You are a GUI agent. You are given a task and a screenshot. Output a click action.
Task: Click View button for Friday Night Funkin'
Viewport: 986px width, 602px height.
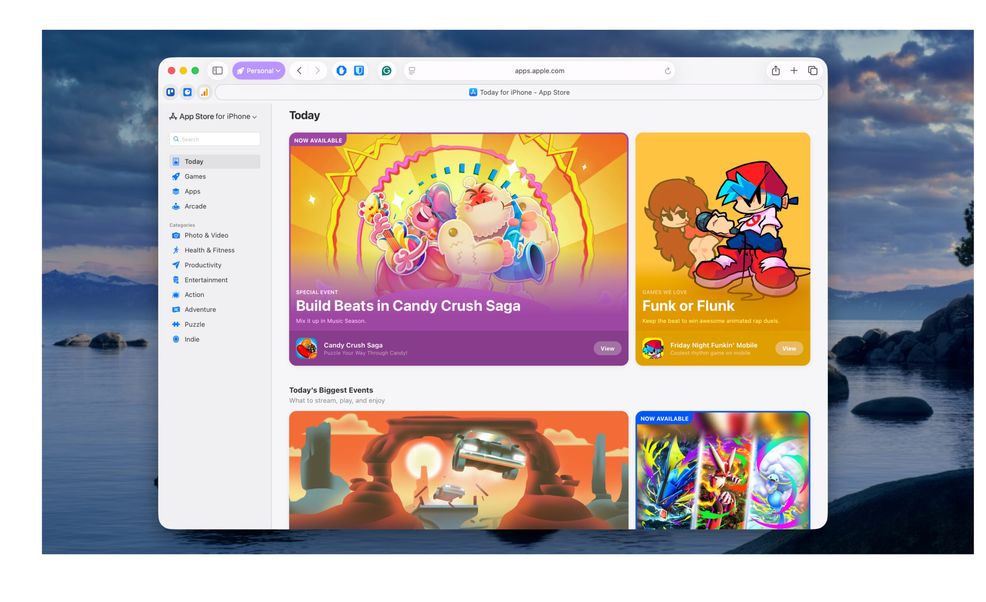pos(789,348)
